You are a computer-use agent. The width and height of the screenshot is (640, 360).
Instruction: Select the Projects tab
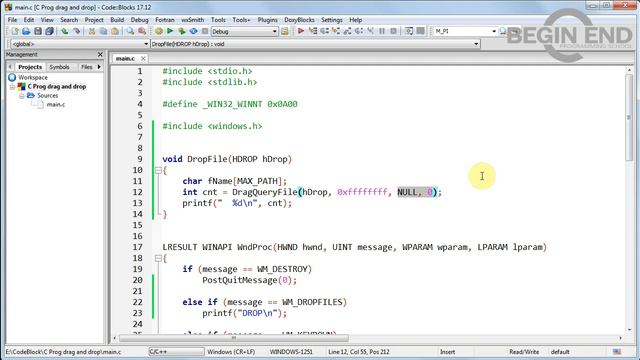[30, 67]
